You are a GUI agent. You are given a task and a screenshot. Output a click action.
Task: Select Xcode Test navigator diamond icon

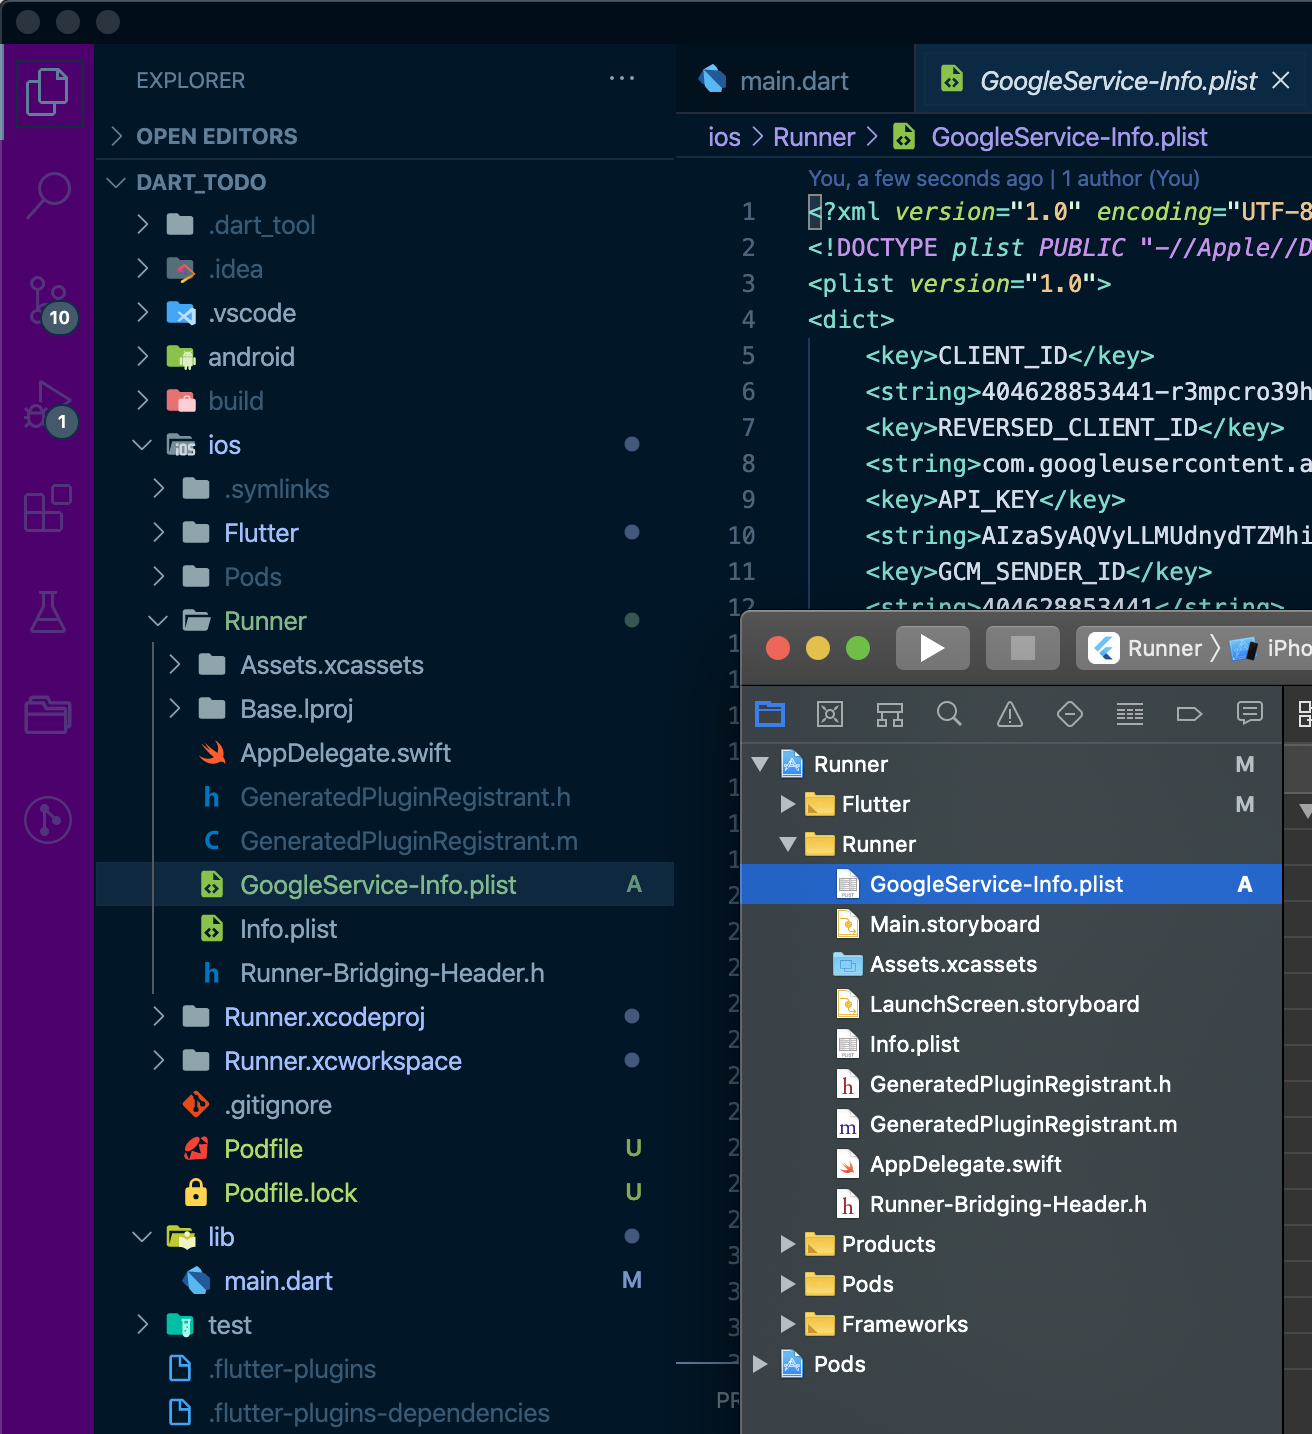pyautogui.click(x=1070, y=714)
